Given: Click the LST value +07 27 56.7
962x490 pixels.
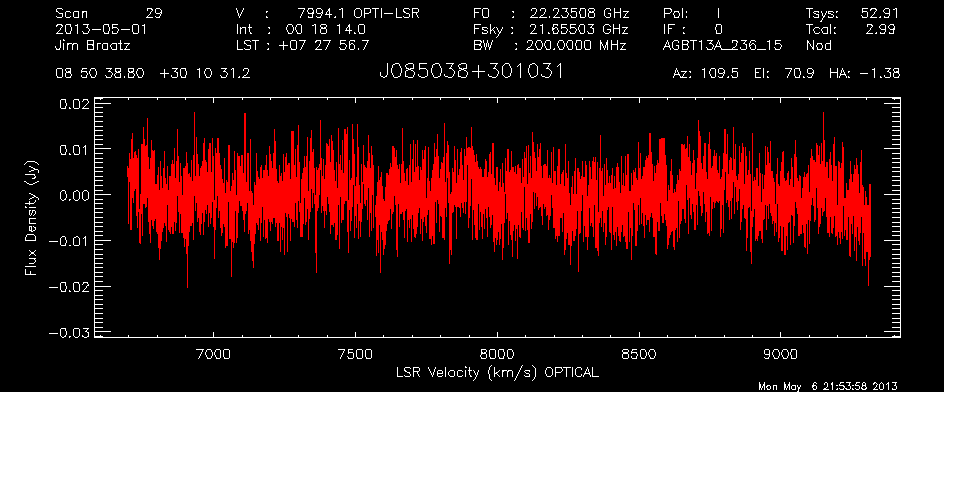Looking at the screenshot, I should click(x=323, y=45).
